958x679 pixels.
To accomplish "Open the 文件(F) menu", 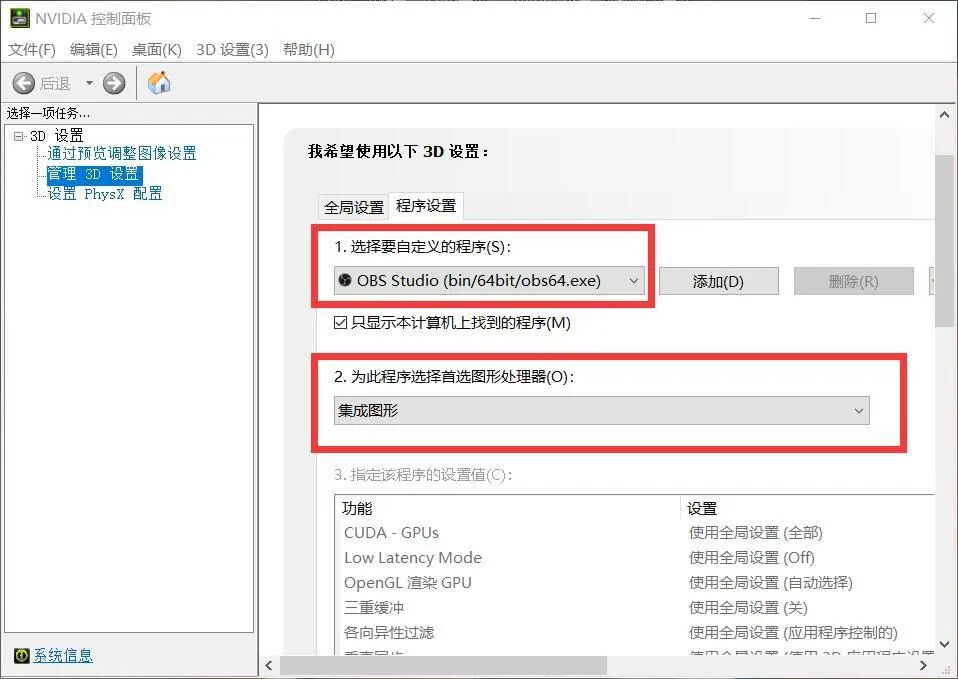I will tap(32, 50).
